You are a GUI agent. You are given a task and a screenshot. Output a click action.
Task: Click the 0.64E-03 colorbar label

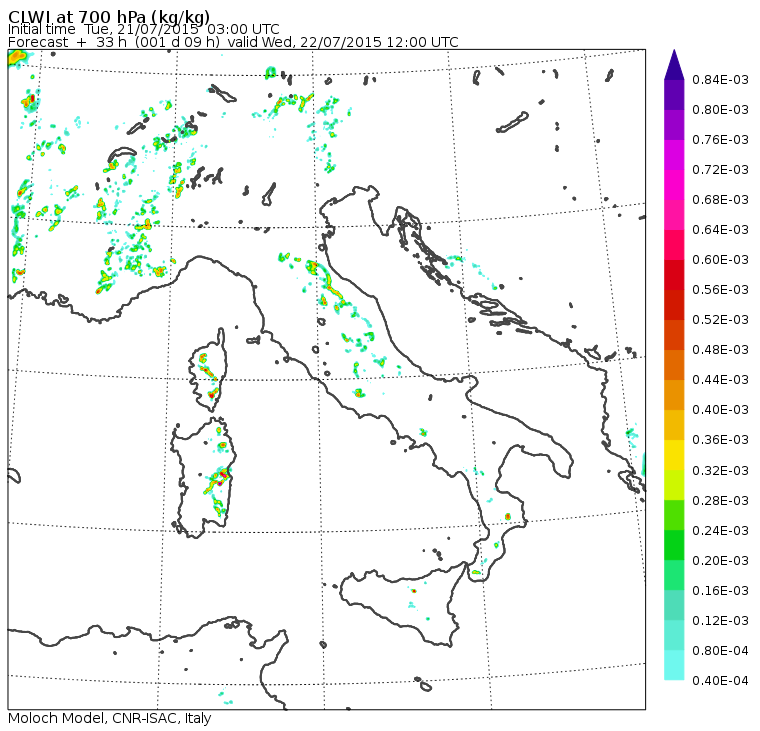[x=720, y=230]
